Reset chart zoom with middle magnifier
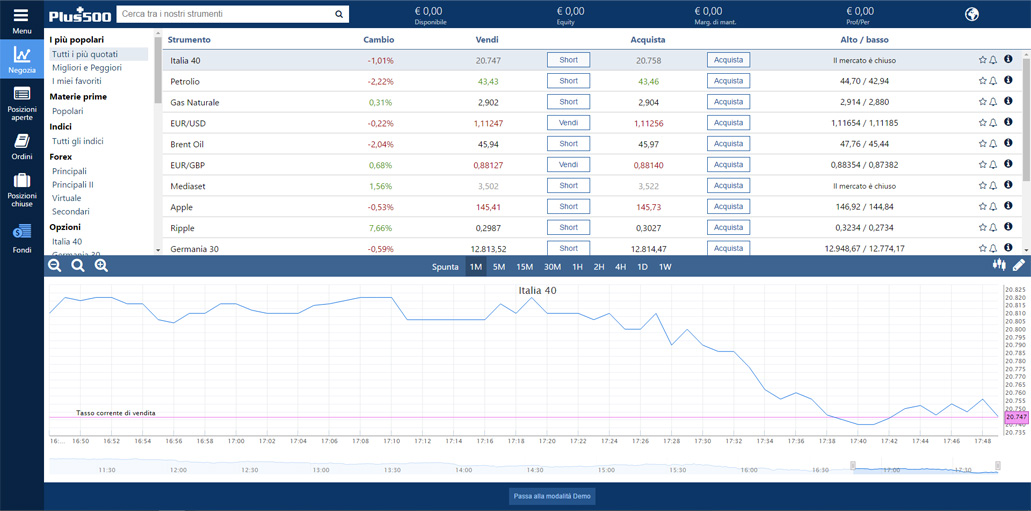Screen dimensions: 1031x511 (x=78, y=266)
